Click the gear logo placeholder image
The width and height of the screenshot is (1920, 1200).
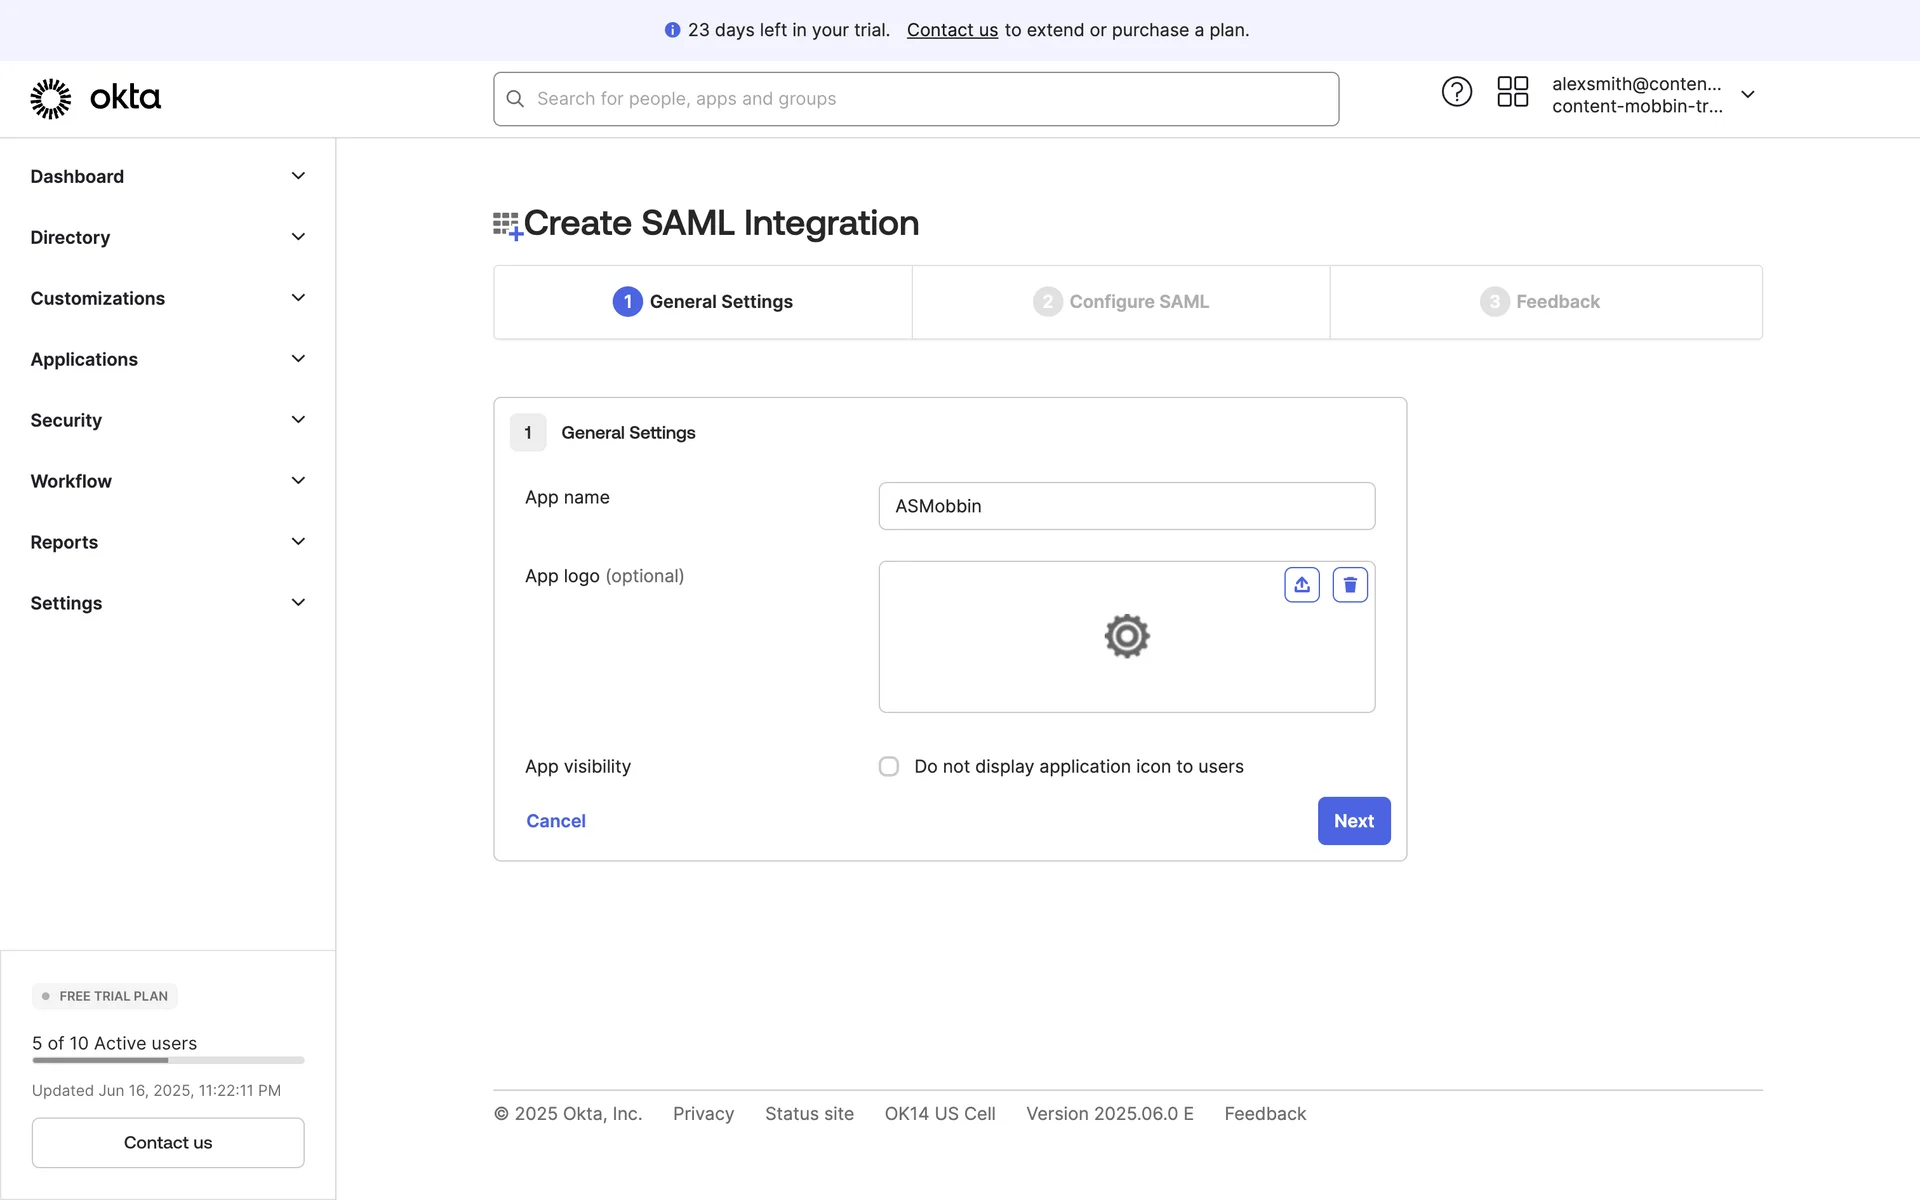click(1126, 636)
